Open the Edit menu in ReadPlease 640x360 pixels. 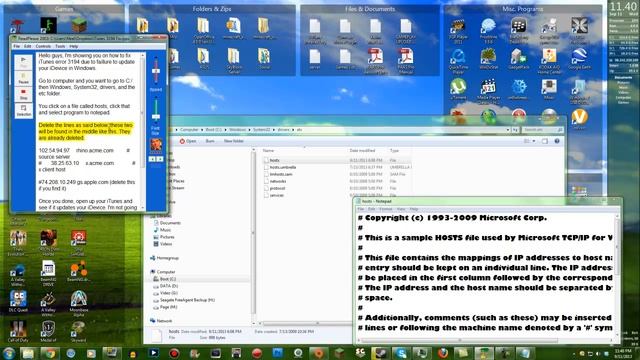27,46
